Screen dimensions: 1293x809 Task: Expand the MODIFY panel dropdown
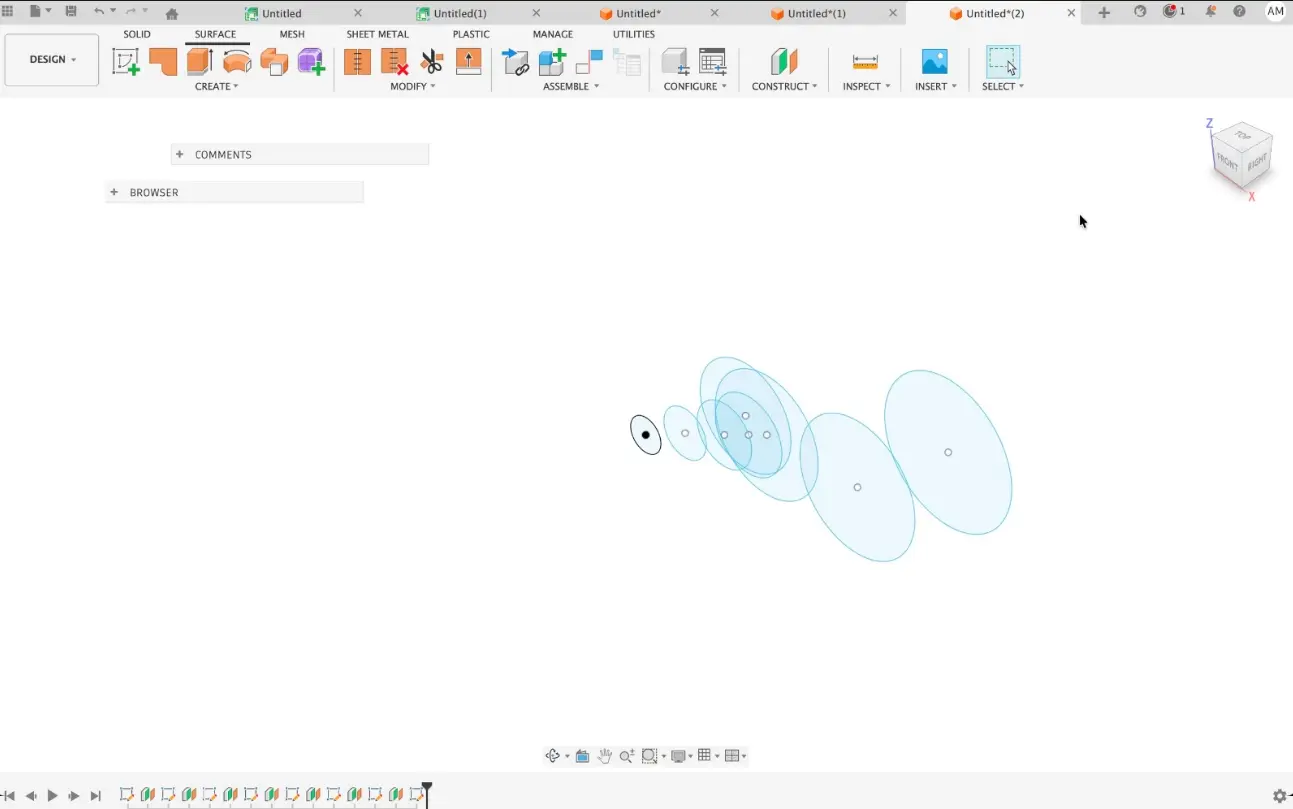(x=412, y=86)
